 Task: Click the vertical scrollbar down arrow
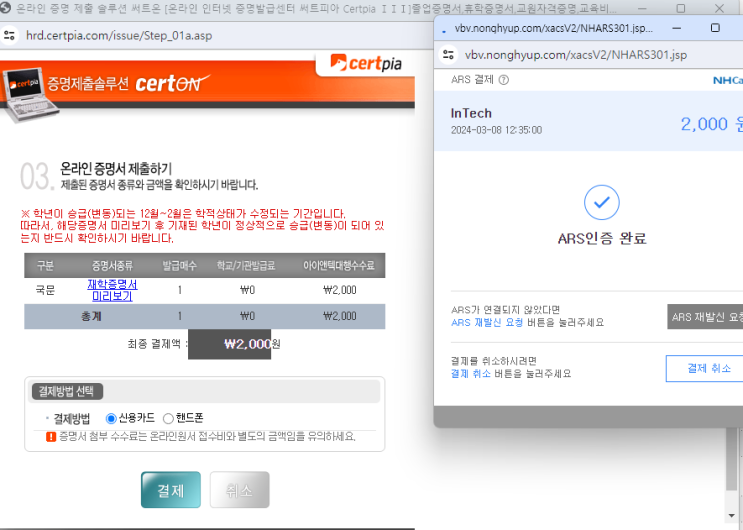click(731, 515)
